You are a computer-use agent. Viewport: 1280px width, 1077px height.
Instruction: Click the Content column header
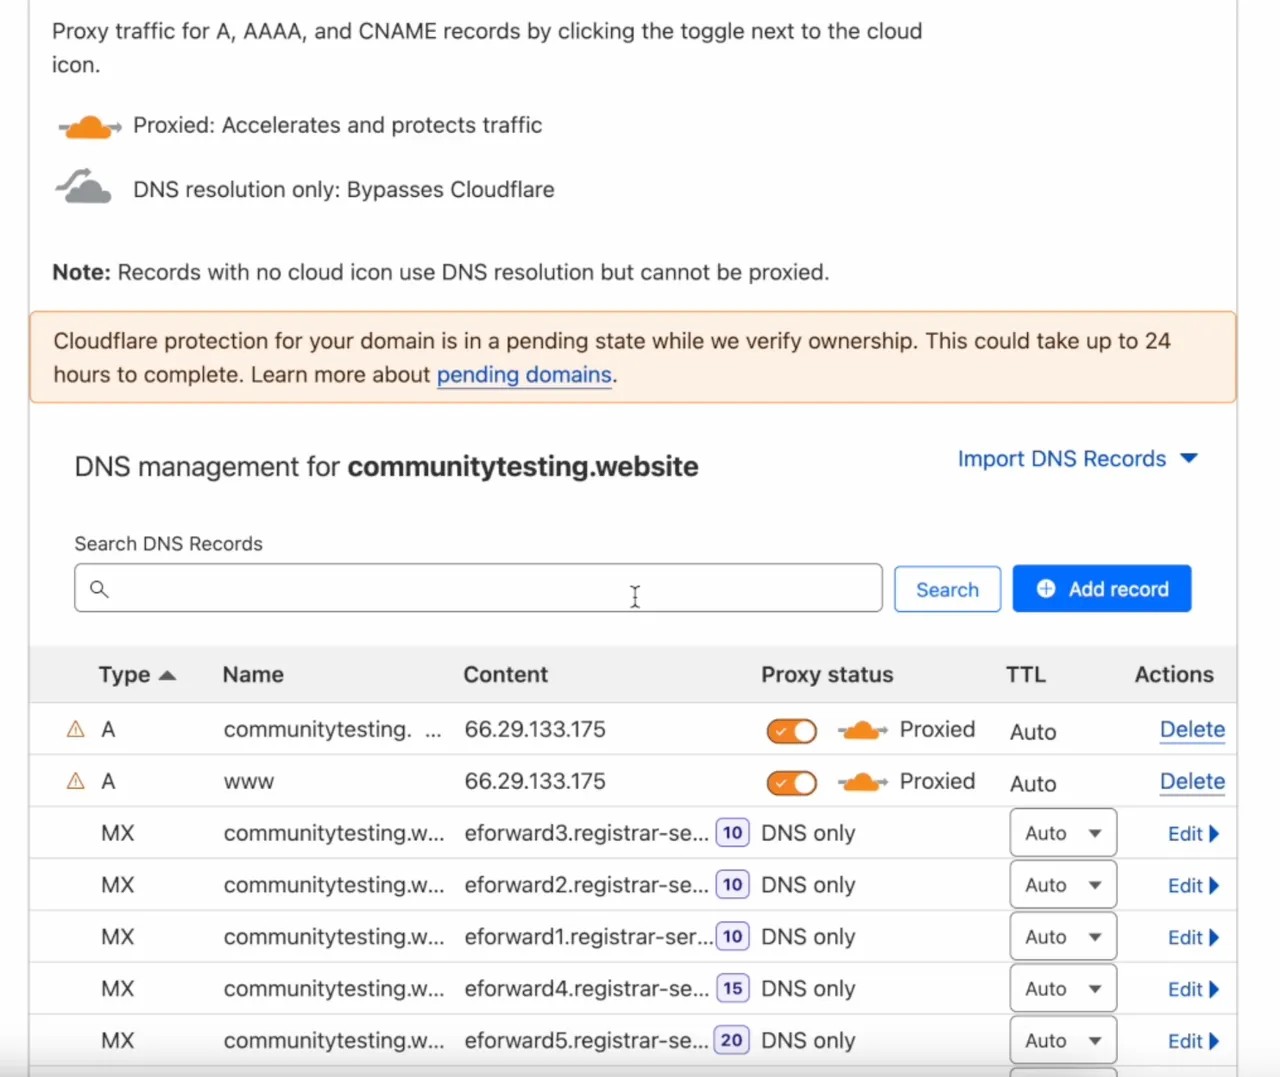pos(505,675)
